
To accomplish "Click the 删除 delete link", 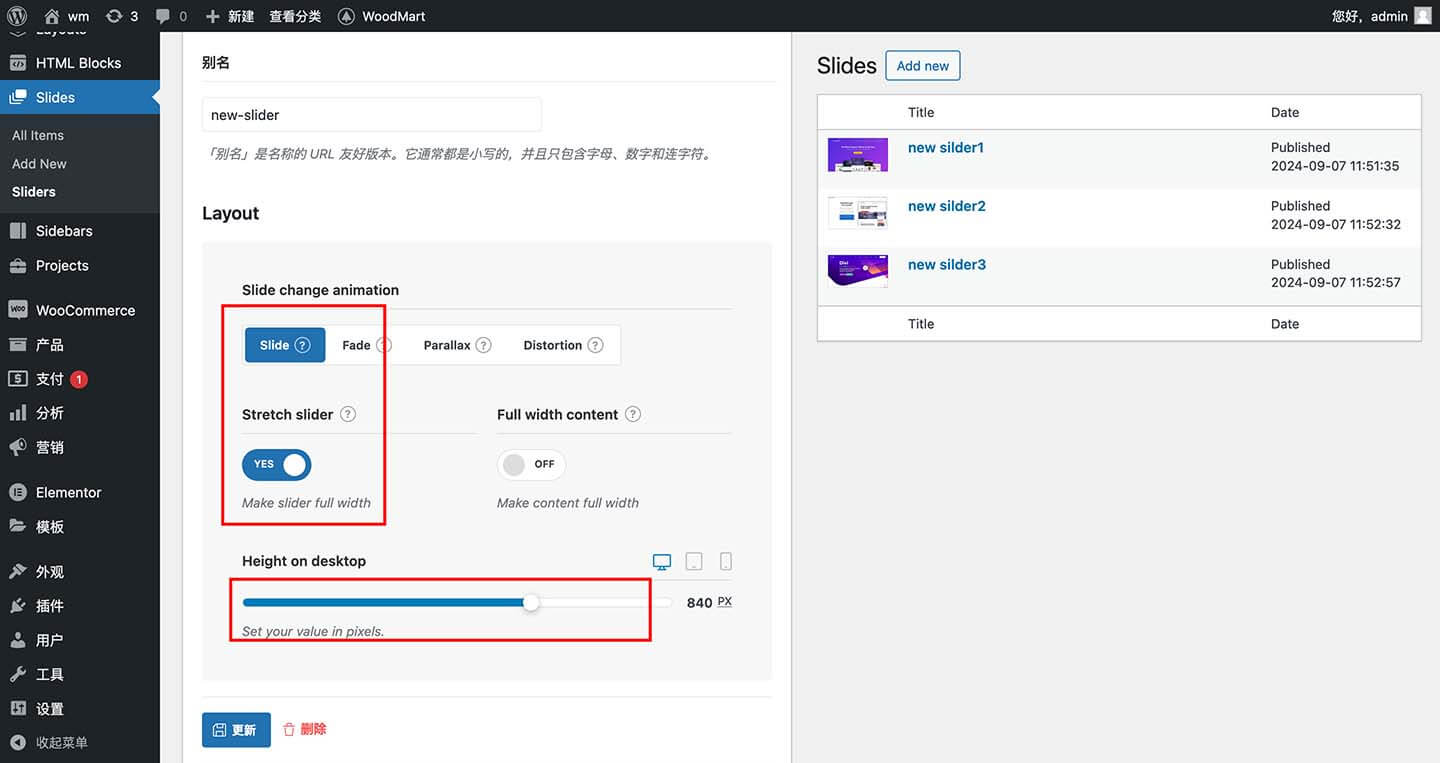I will [305, 730].
